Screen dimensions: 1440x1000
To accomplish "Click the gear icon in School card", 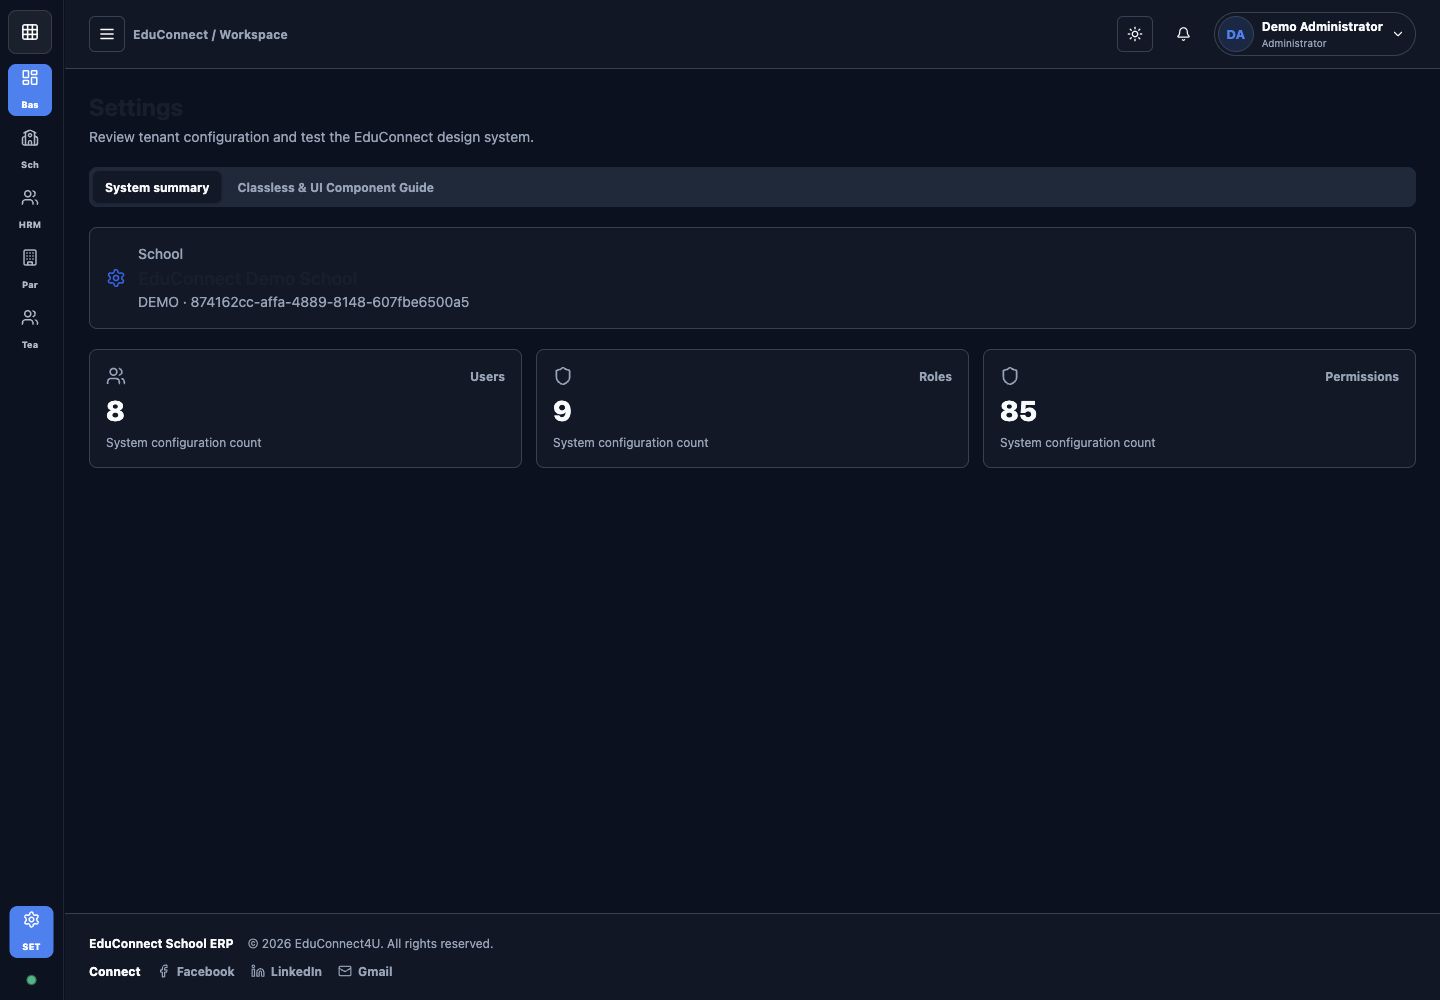I will [x=116, y=278].
